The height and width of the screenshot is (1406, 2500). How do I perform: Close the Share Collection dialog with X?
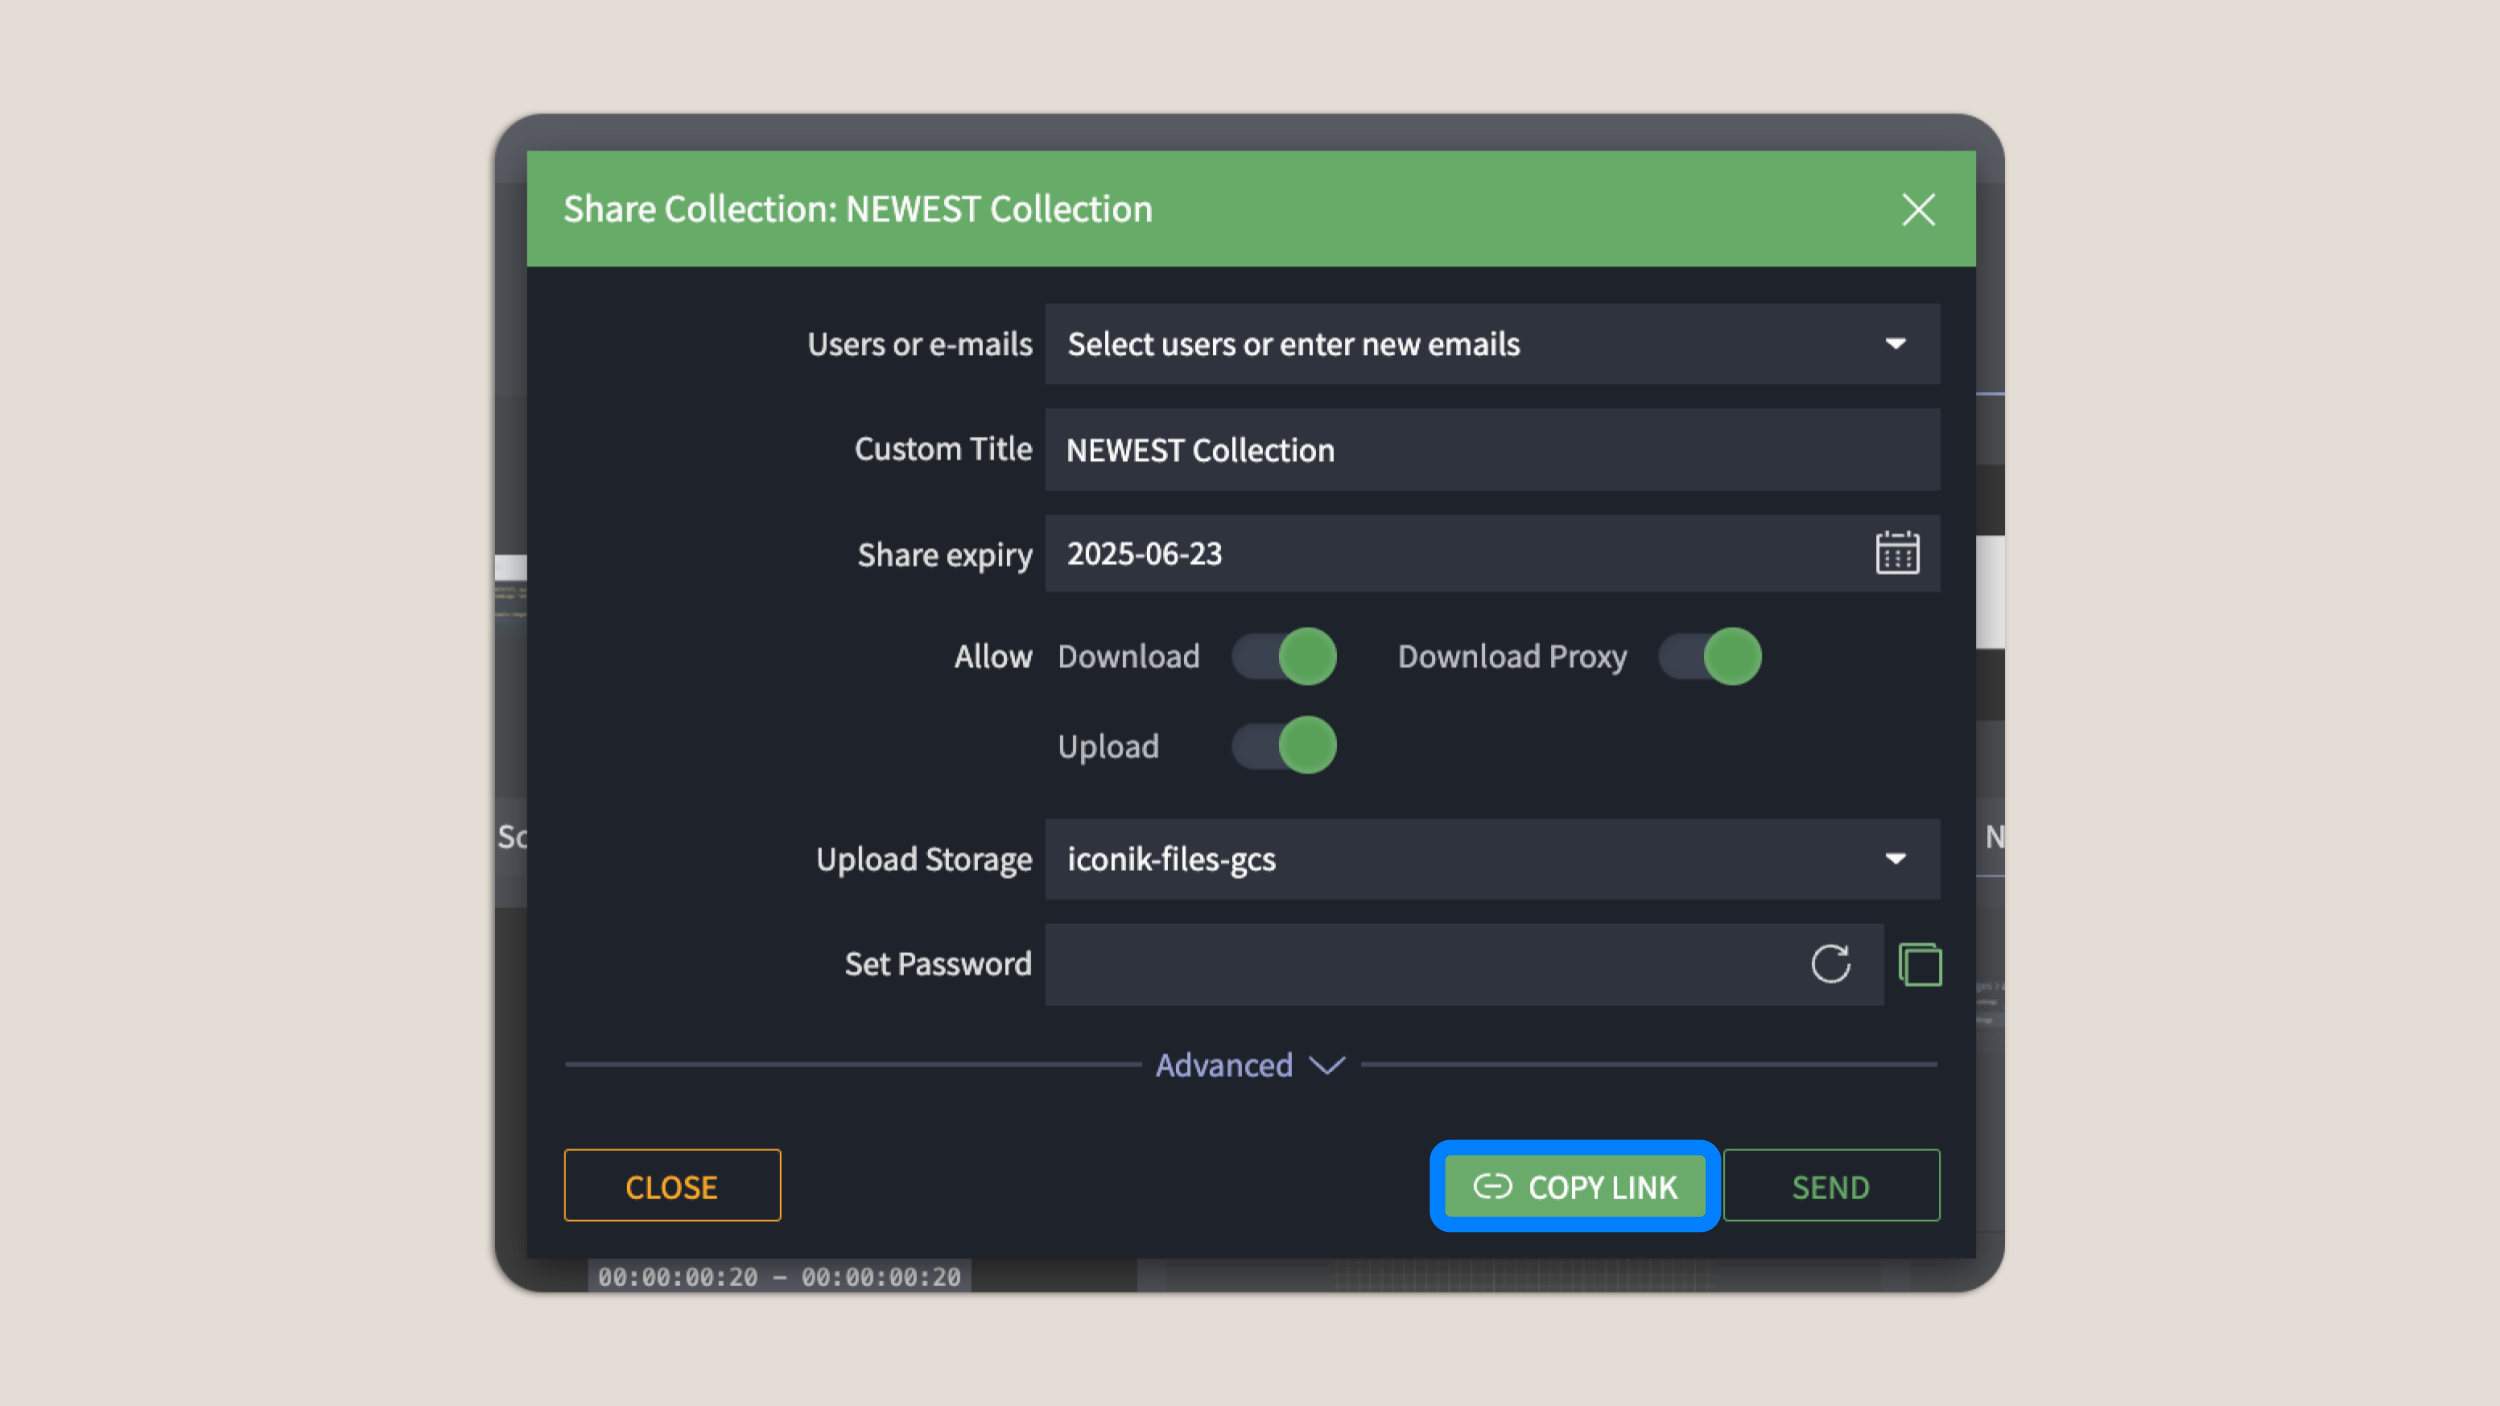click(x=1918, y=210)
